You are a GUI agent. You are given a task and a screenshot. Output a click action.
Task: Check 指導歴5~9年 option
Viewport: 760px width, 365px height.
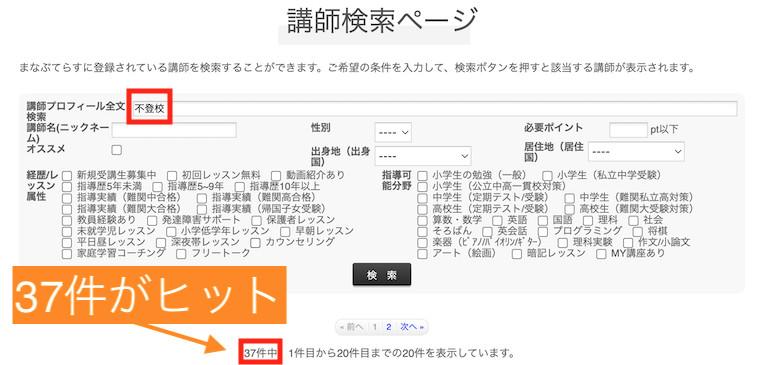click(x=158, y=186)
